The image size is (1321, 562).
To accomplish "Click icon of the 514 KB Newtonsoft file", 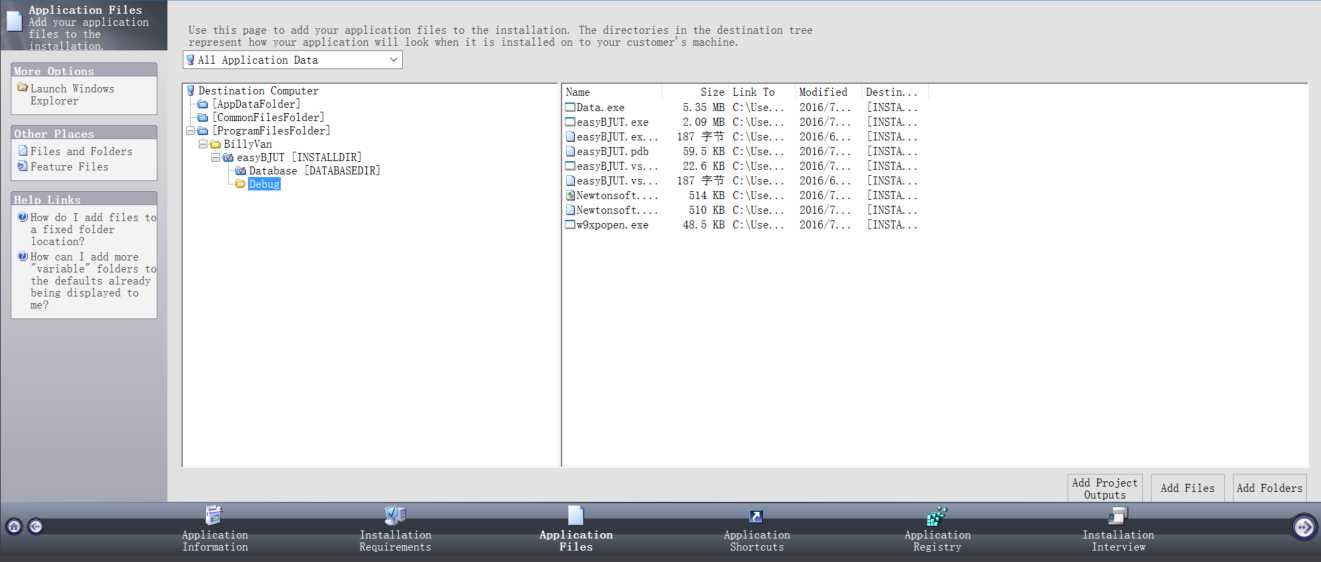I will pyautogui.click(x=570, y=196).
